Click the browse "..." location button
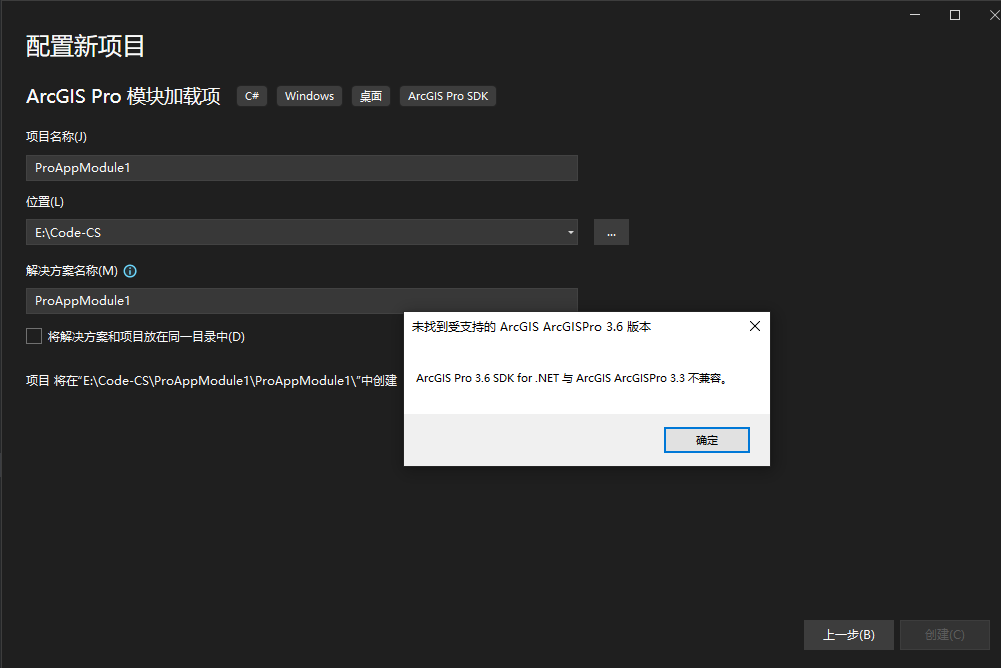Image resolution: width=1001 pixels, height=668 pixels. pos(611,232)
